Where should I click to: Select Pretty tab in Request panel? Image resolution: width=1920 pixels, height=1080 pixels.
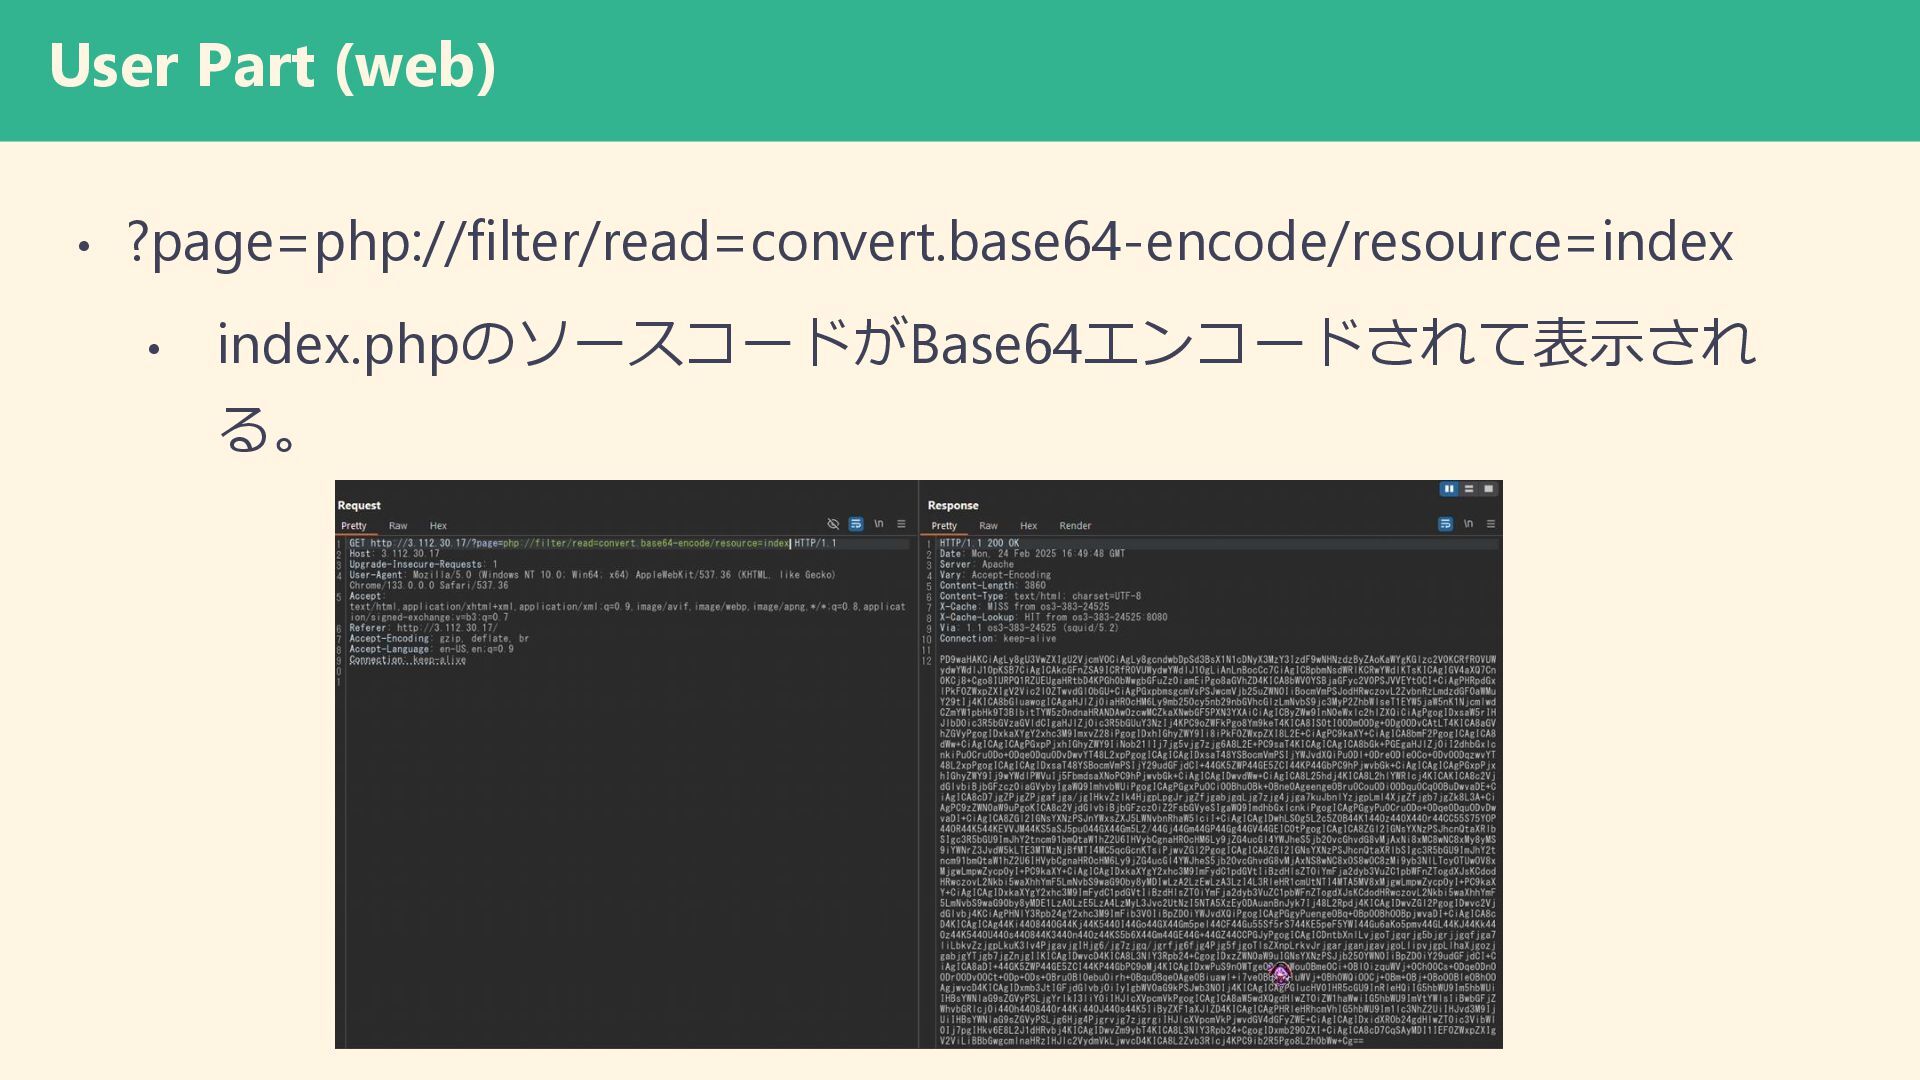point(354,526)
